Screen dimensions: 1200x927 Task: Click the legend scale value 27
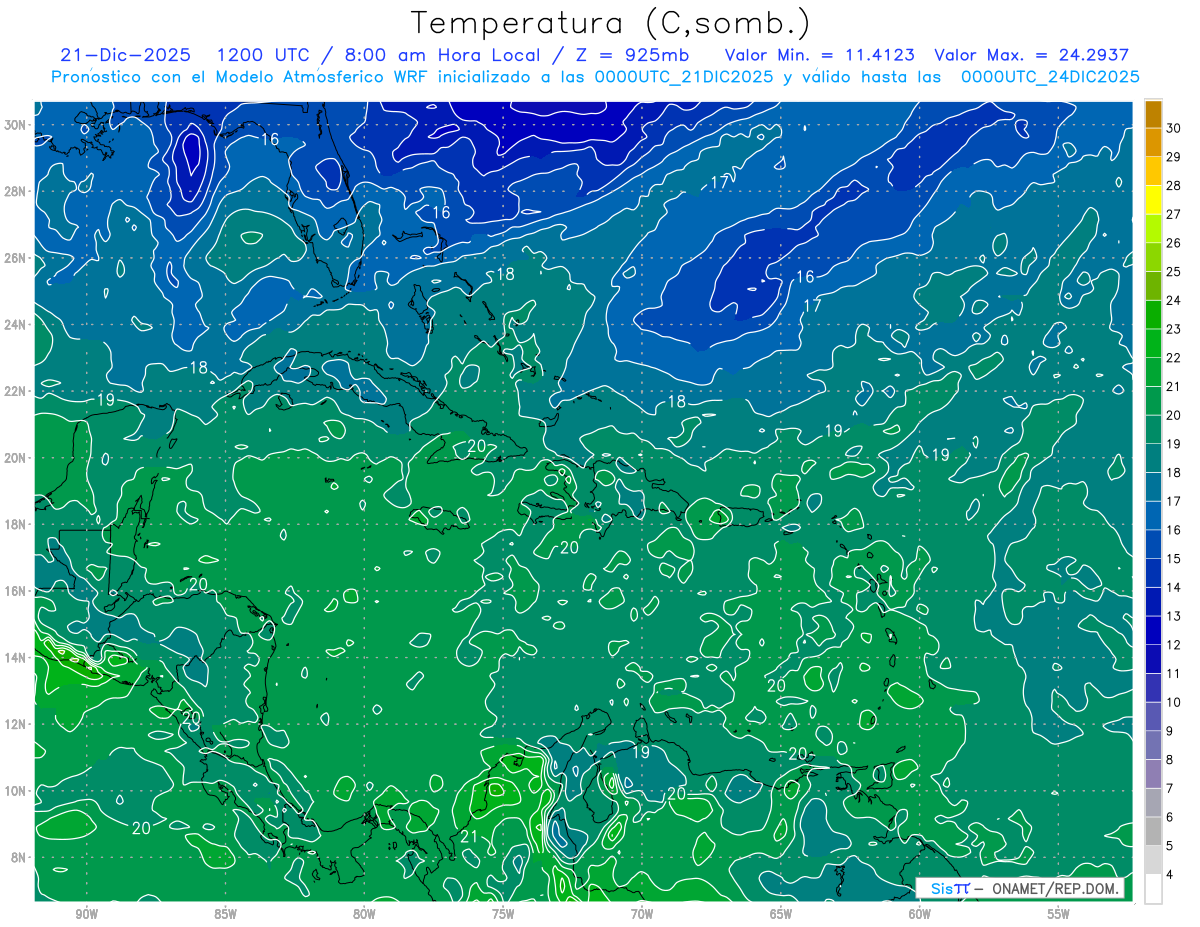1174,214
